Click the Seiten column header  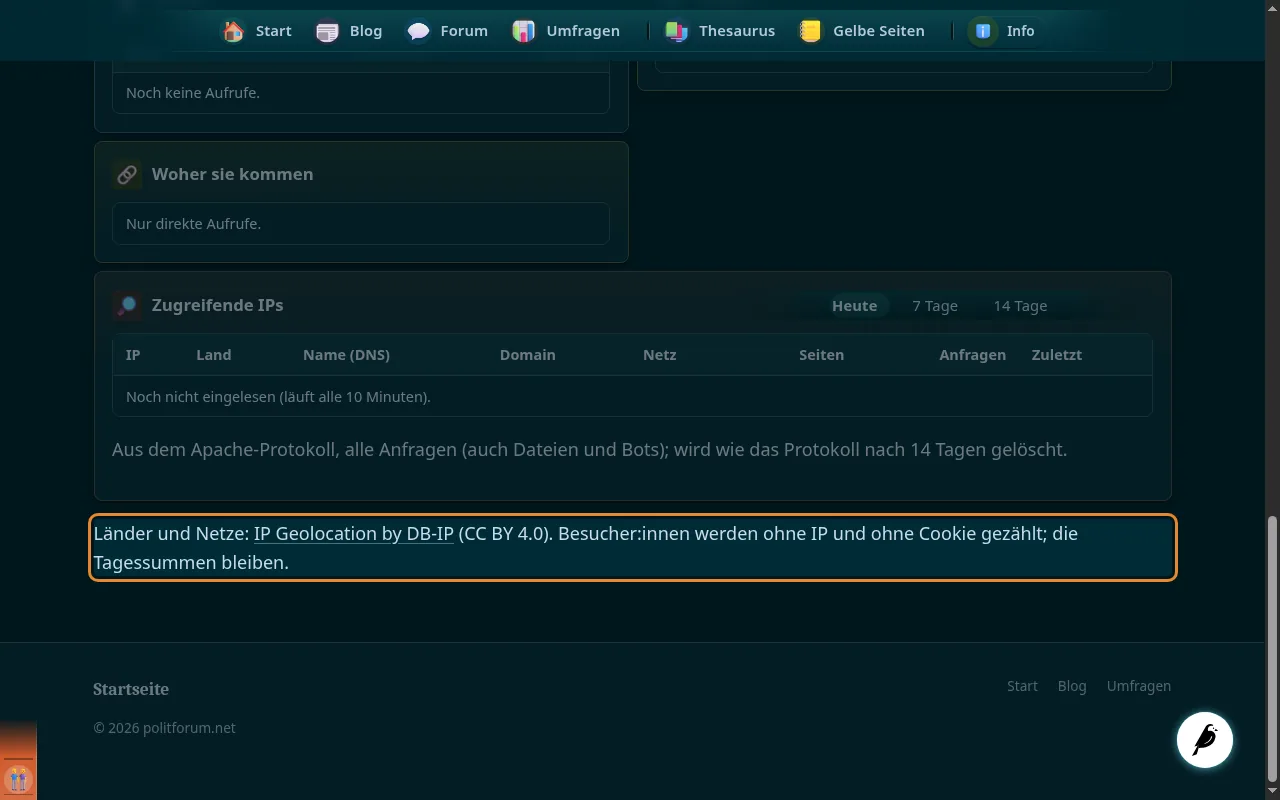point(822,355)
